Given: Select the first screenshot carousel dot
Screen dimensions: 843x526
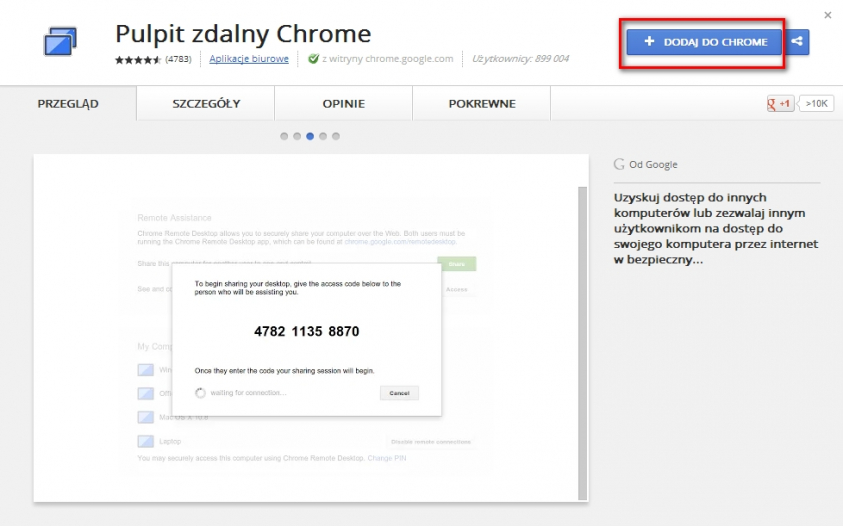Looking at the screenshot, I should tap(284, 136).
